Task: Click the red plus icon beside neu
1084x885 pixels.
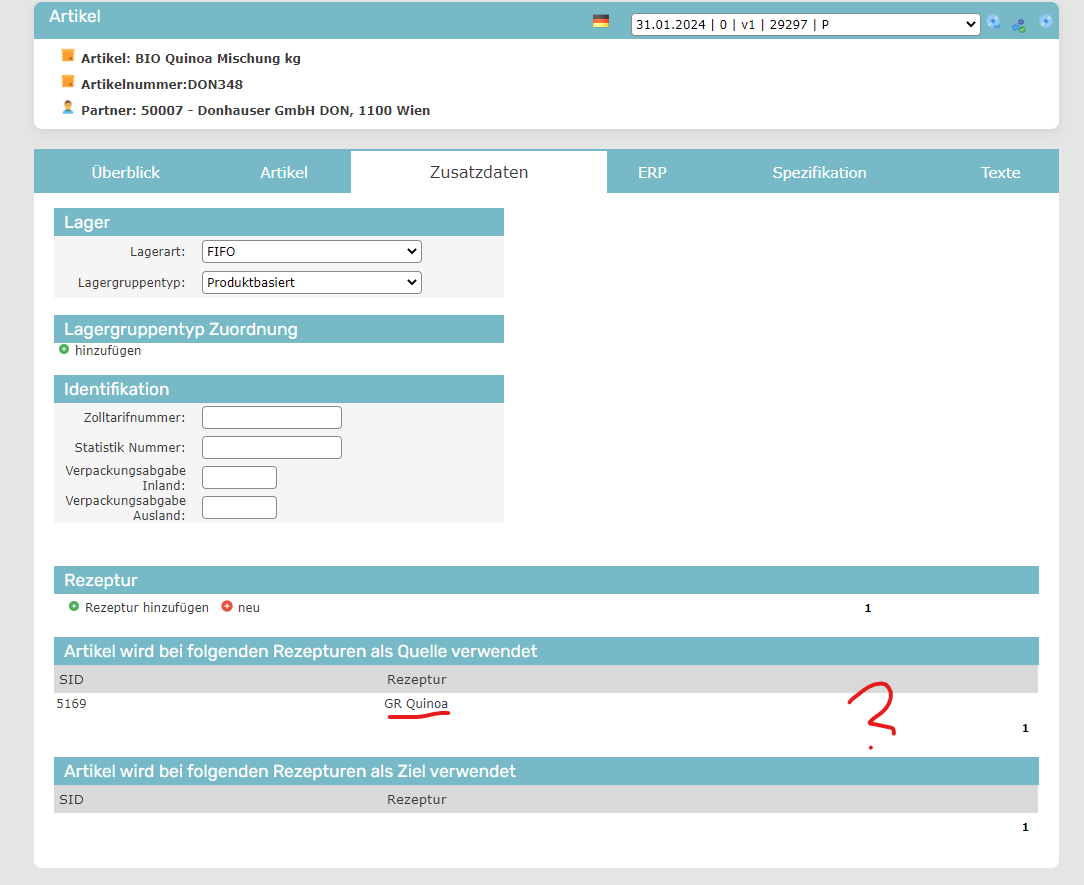Action: click(227, 607)
